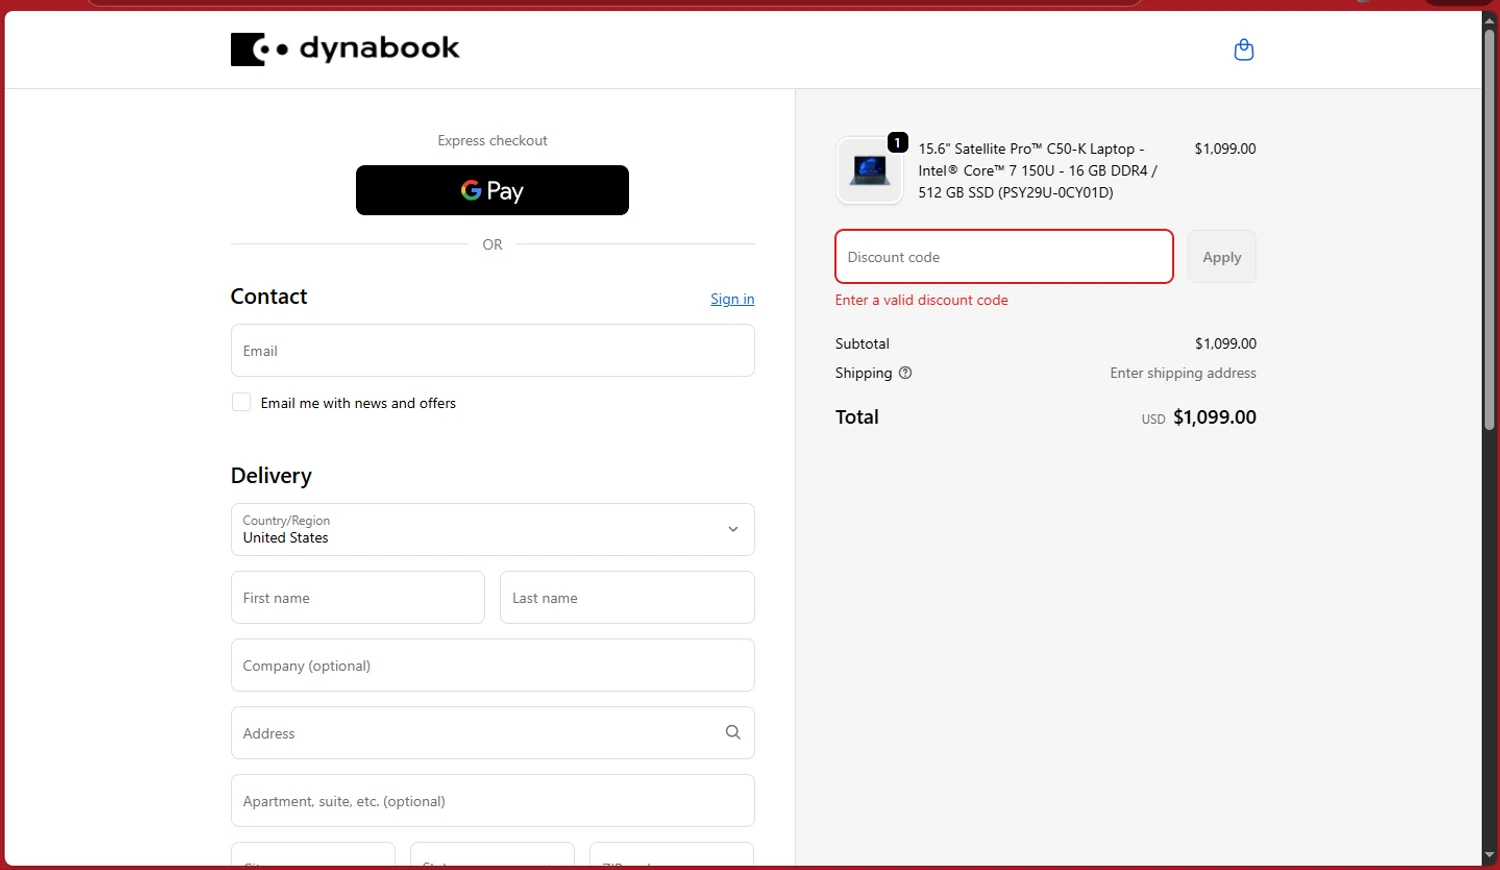Click the Contact section heading

269,296
